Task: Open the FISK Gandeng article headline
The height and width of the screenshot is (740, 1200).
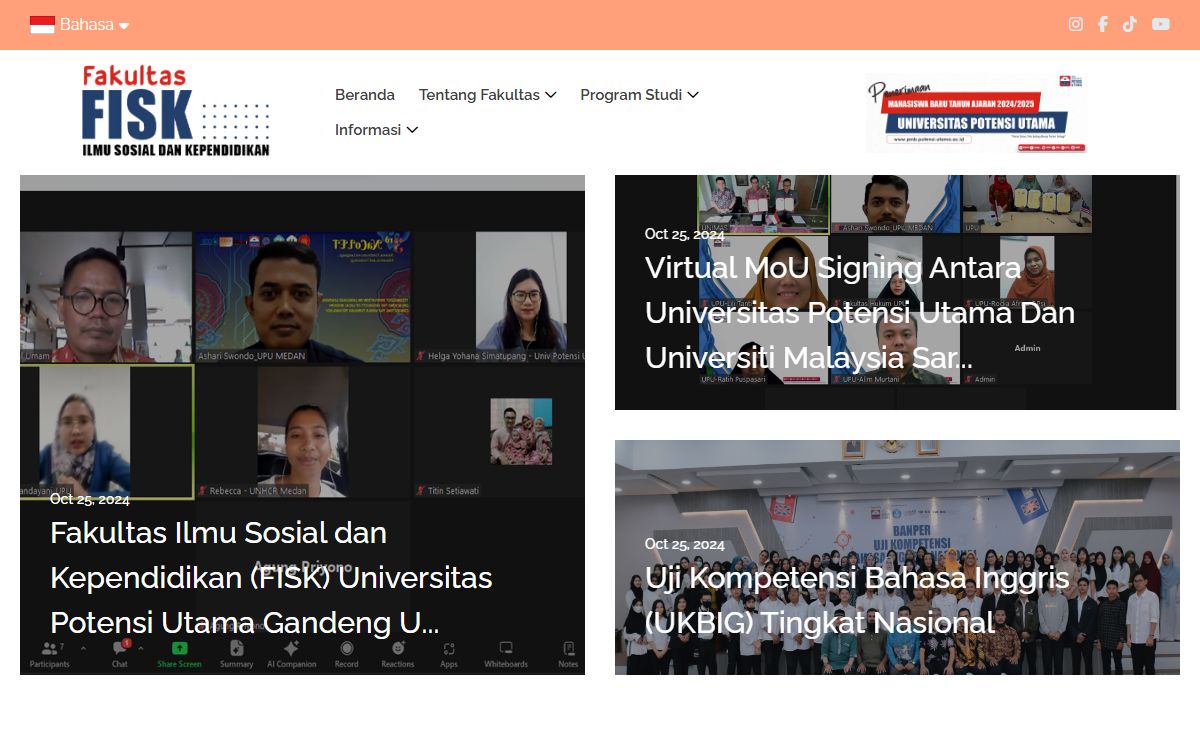Action: (x=272, y=578)
